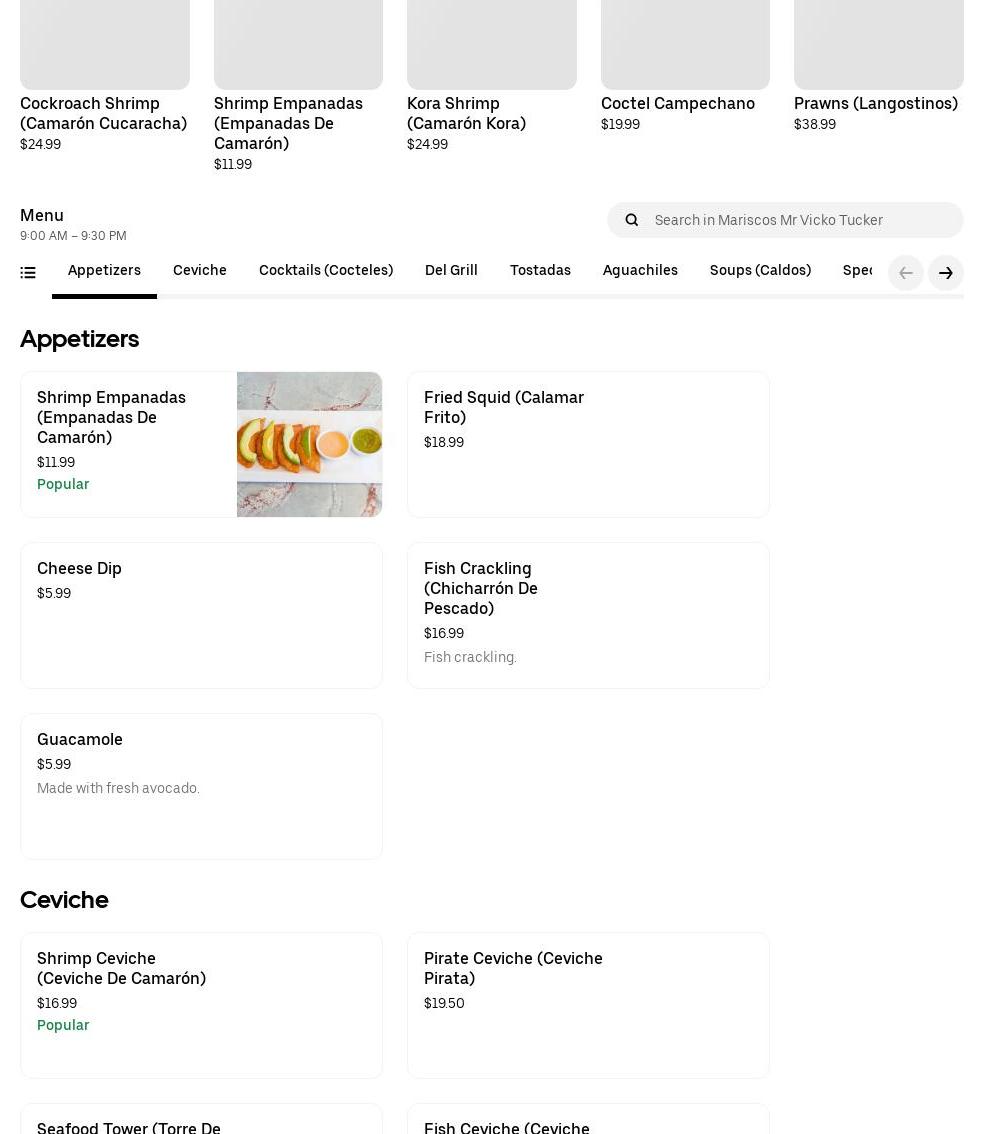Type in the Mariscos Mr Vicko search field

coord(800,220)
